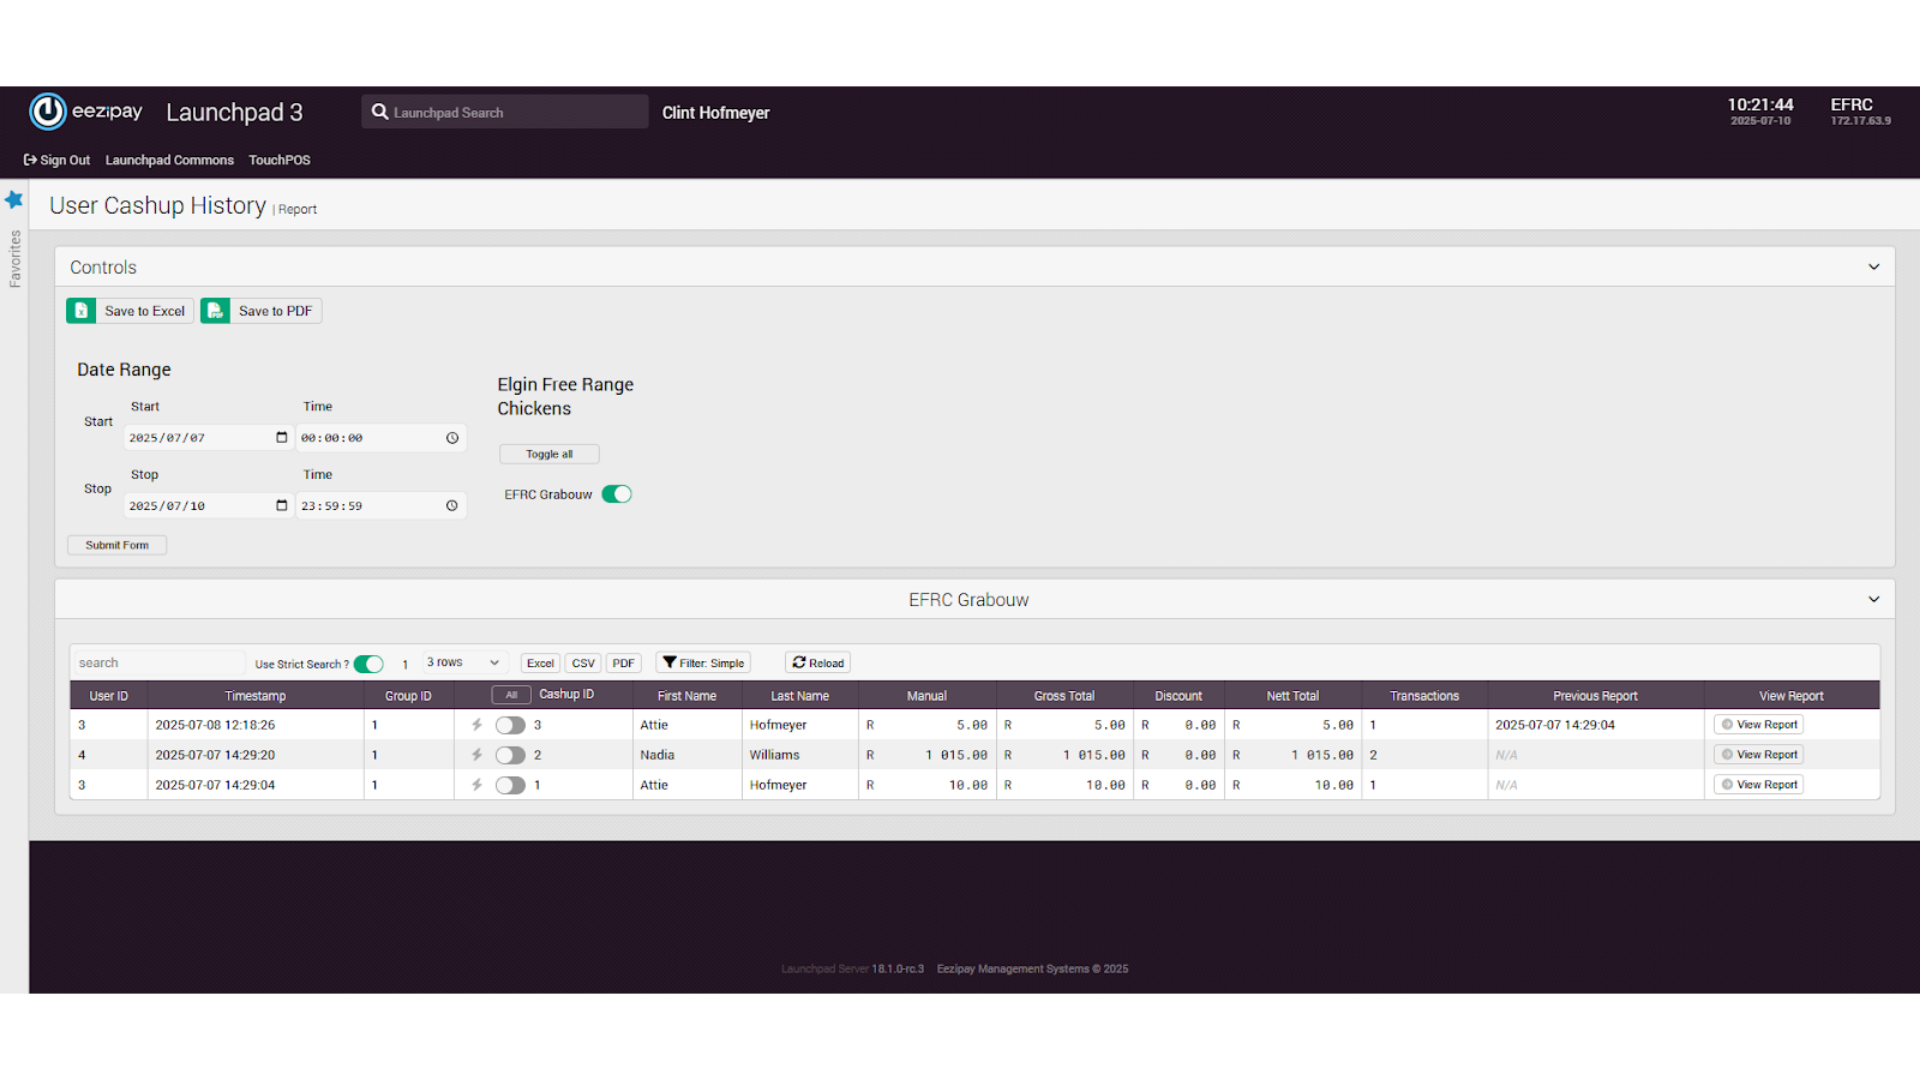Sort by User ID column header

coord(109,696)
